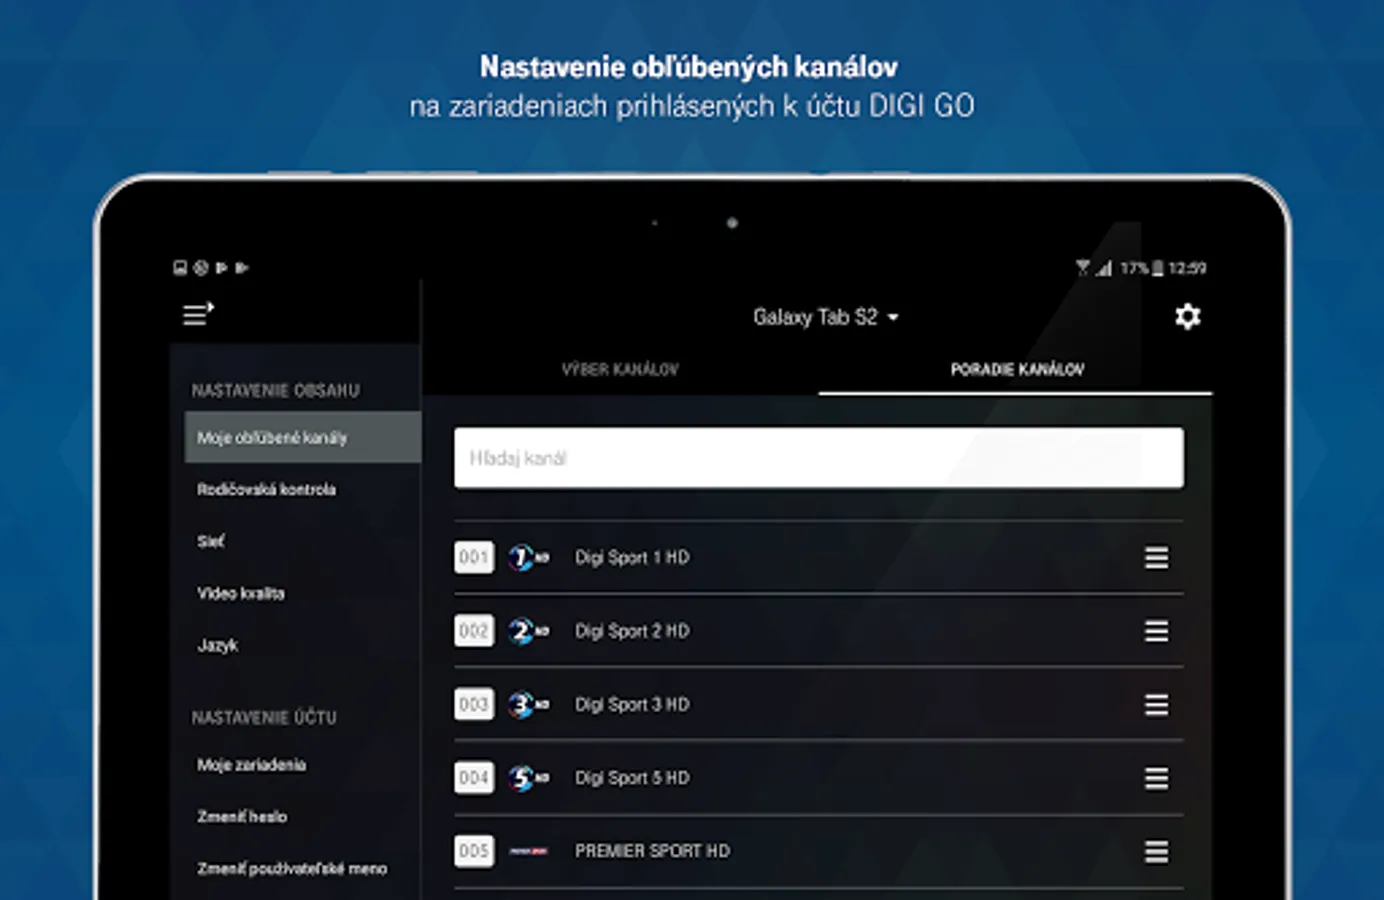
Task: Grab the reorder handle for Digi Sport 3 HD
Action: click(x=1156, y=705)
